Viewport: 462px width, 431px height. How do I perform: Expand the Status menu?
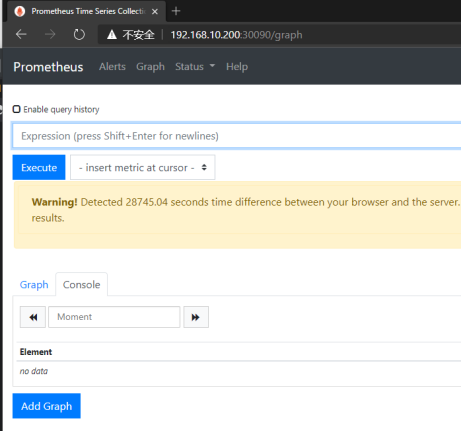pos(195,67)
